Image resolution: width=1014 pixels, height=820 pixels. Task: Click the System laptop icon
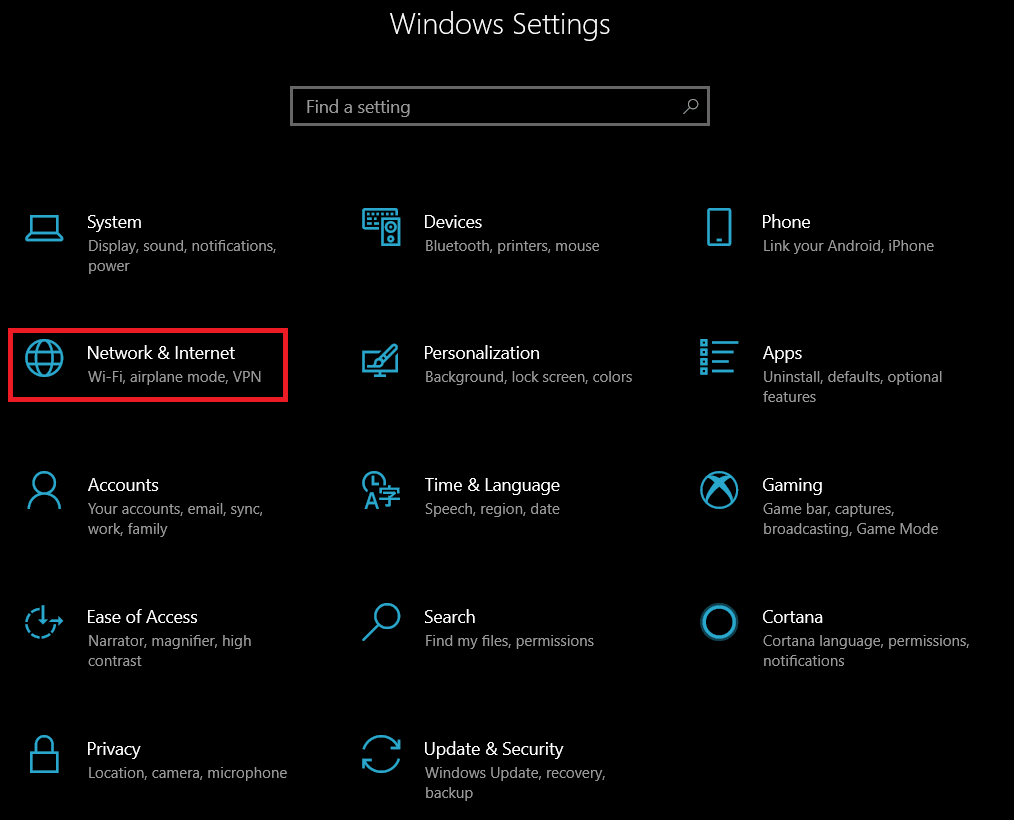click(x=44, y=228)
